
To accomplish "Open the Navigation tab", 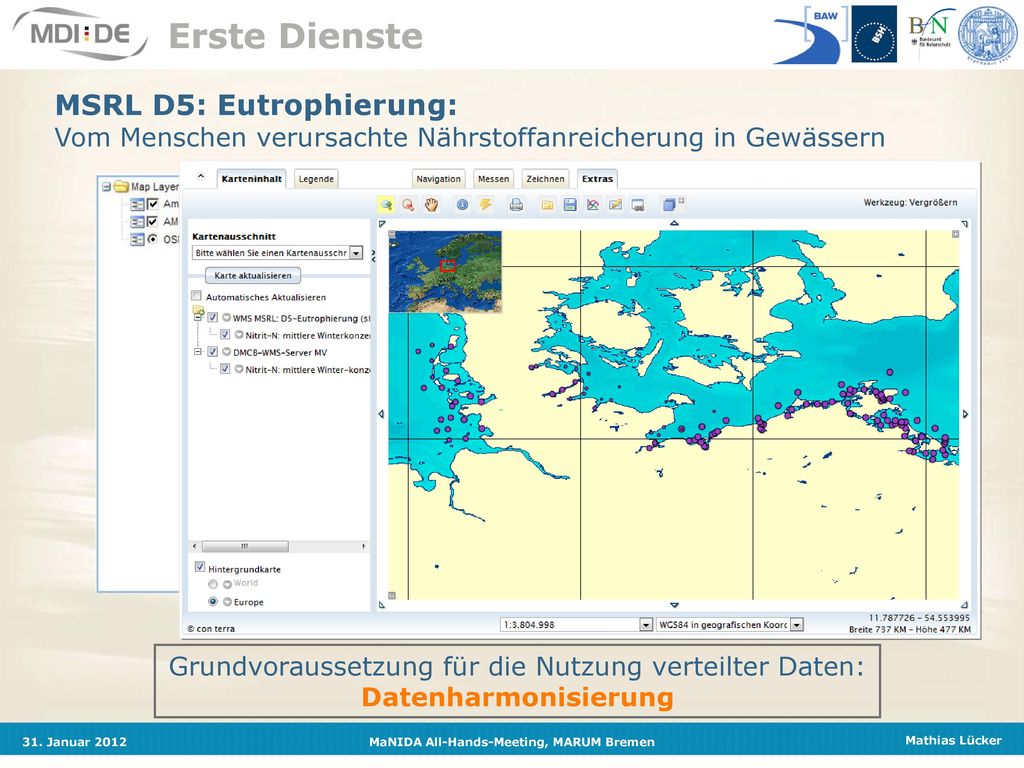I will pos(438,179).
